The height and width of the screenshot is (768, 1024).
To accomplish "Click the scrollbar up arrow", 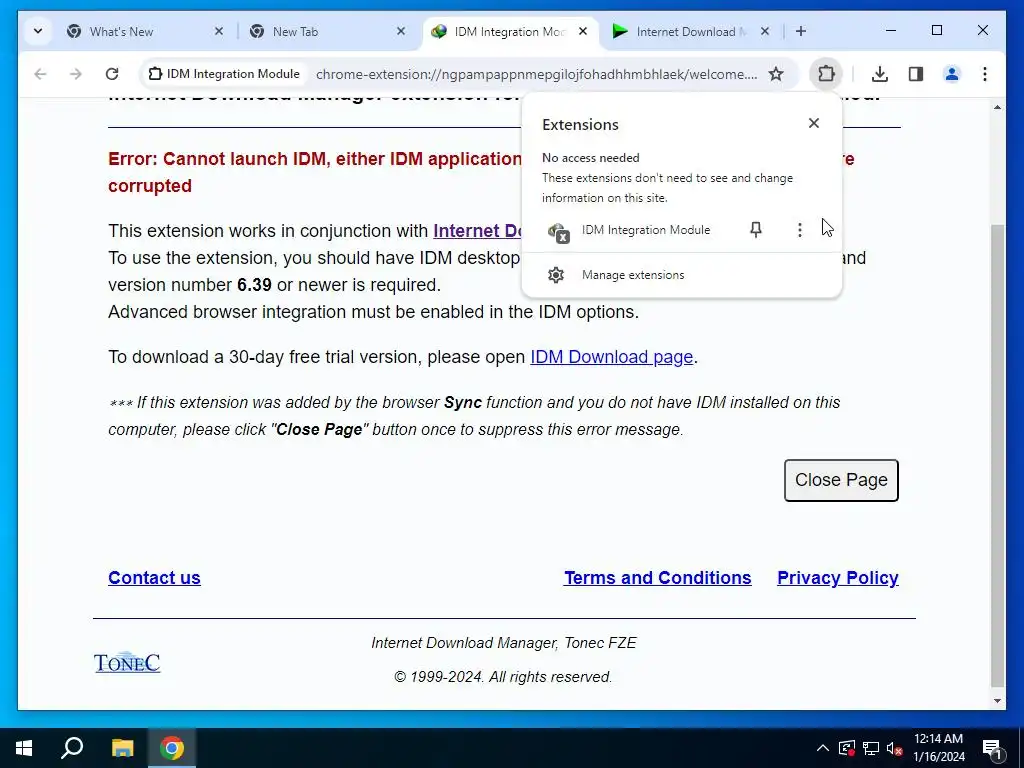I will (997, 106).
